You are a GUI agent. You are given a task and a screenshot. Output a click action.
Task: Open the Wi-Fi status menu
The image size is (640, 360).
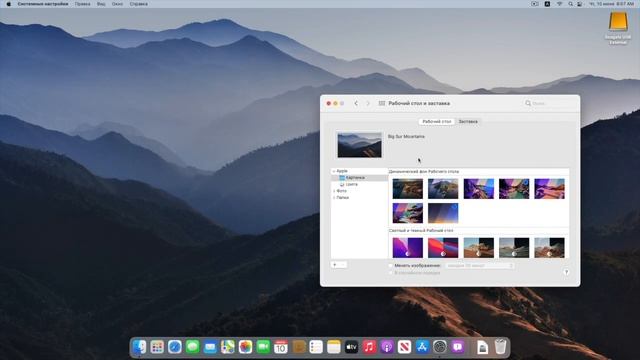pos(560,4)
